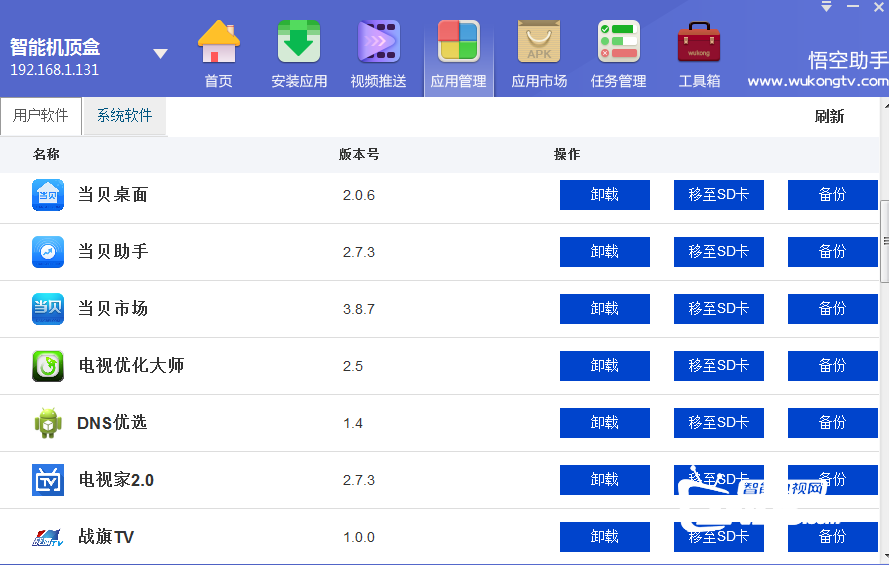Click the 当贝助手 app icon
This screenshot has width=889, height=565.
pyautogui.click(x=48, y=252)
